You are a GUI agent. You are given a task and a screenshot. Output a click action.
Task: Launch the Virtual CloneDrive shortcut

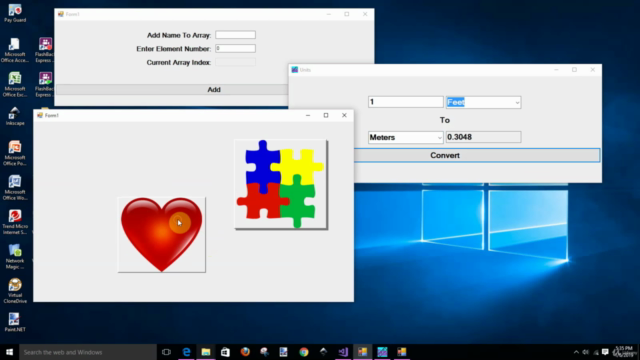[15, 291]
